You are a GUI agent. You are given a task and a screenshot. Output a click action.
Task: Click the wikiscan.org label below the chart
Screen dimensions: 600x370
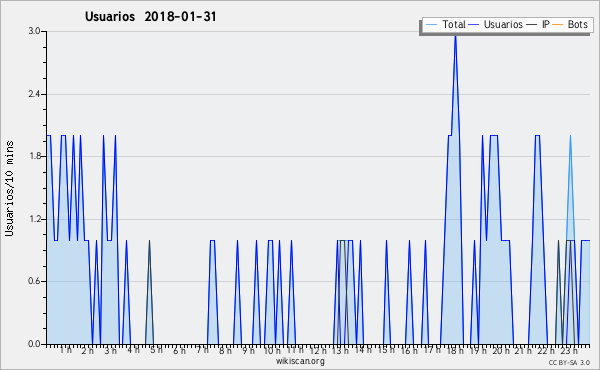pyautogui.click(x=300, y=361)
